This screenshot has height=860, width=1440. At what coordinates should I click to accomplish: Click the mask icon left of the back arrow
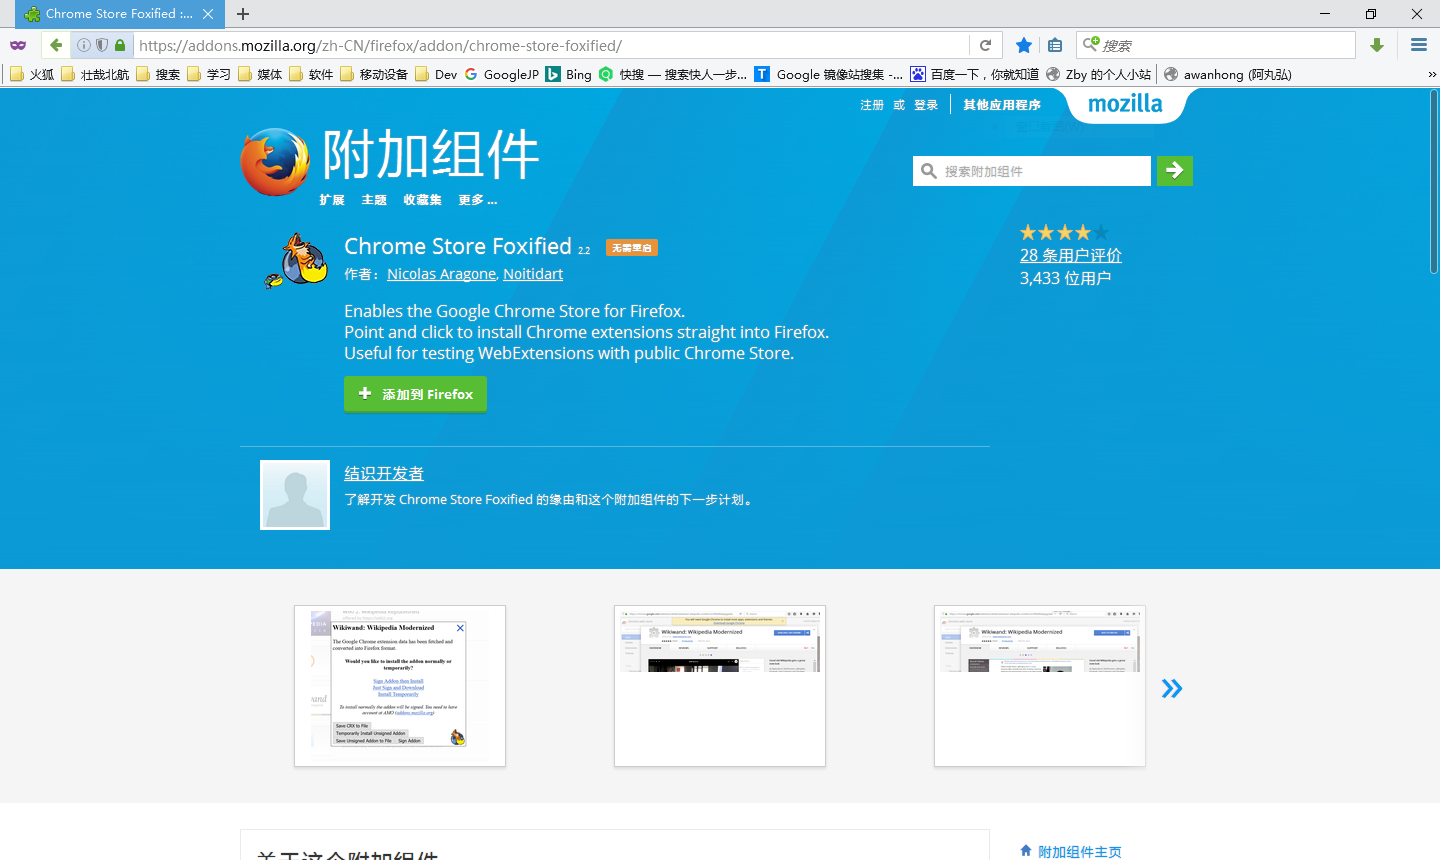click(x=19, y=45)
